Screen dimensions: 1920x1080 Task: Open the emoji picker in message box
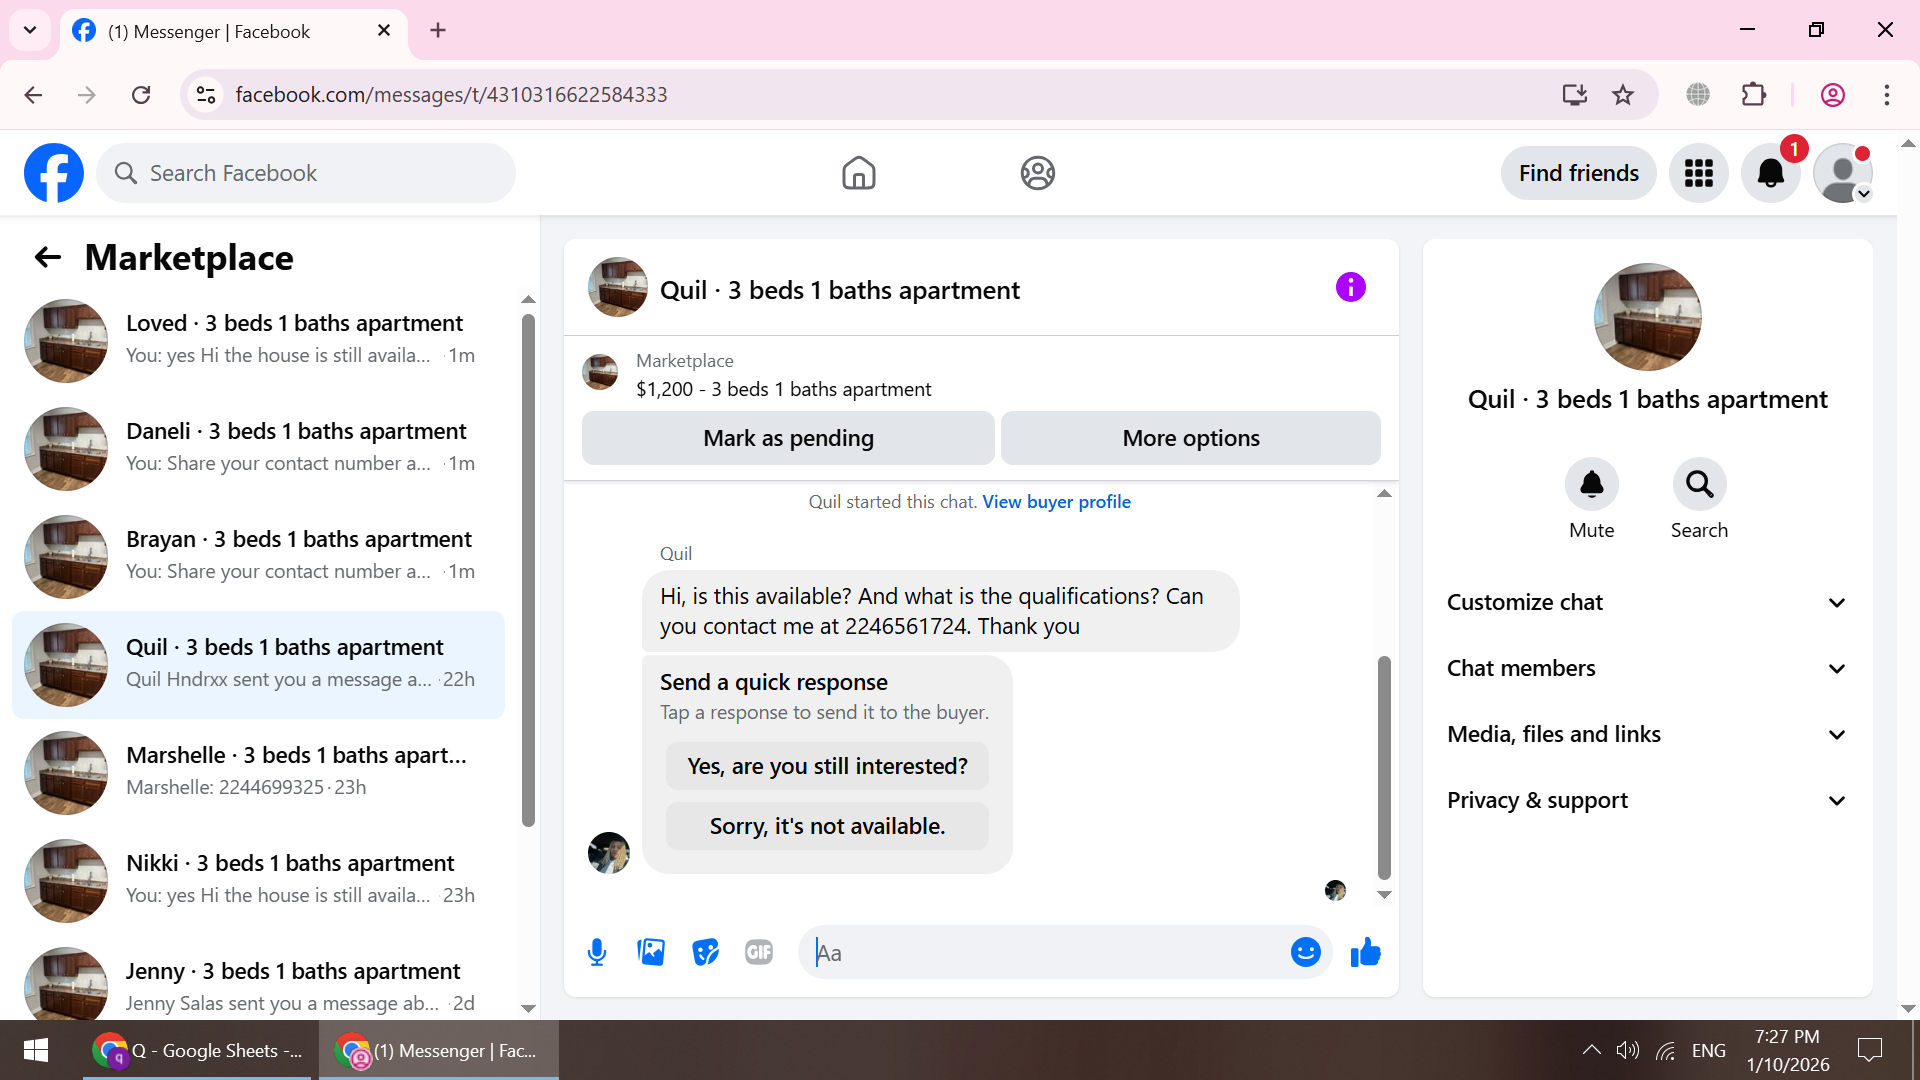1305,952
